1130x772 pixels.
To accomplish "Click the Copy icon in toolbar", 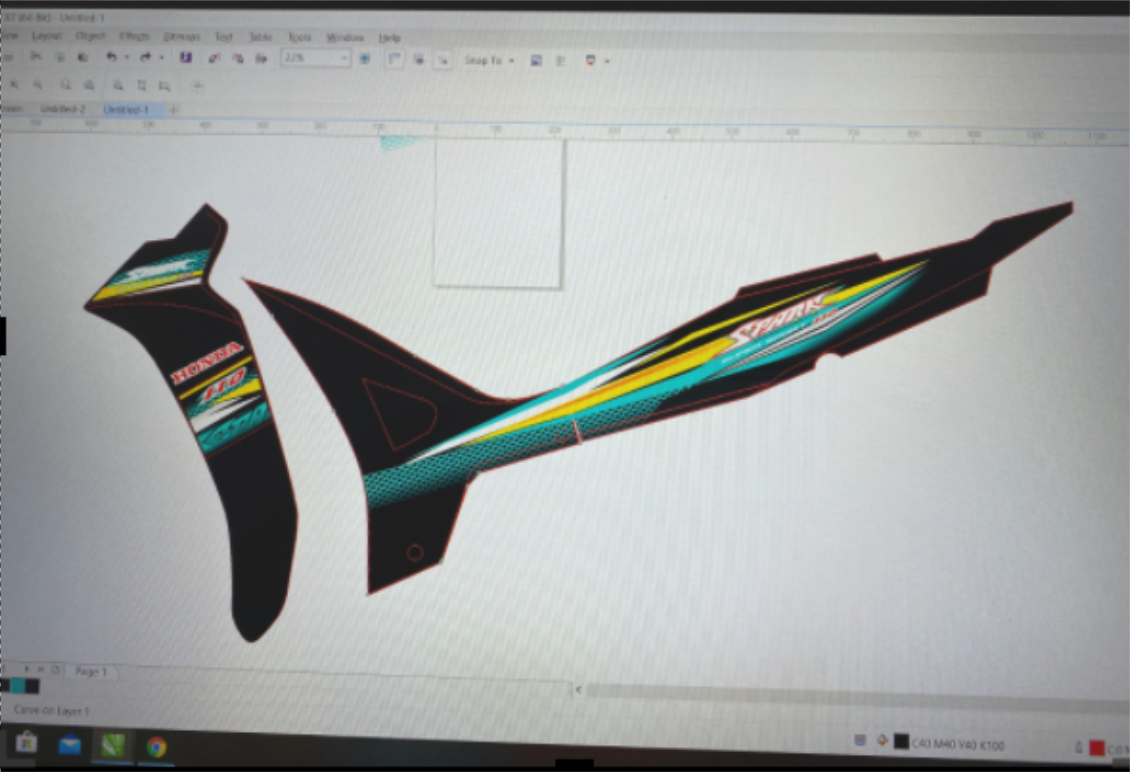I will tap(61, 57).
